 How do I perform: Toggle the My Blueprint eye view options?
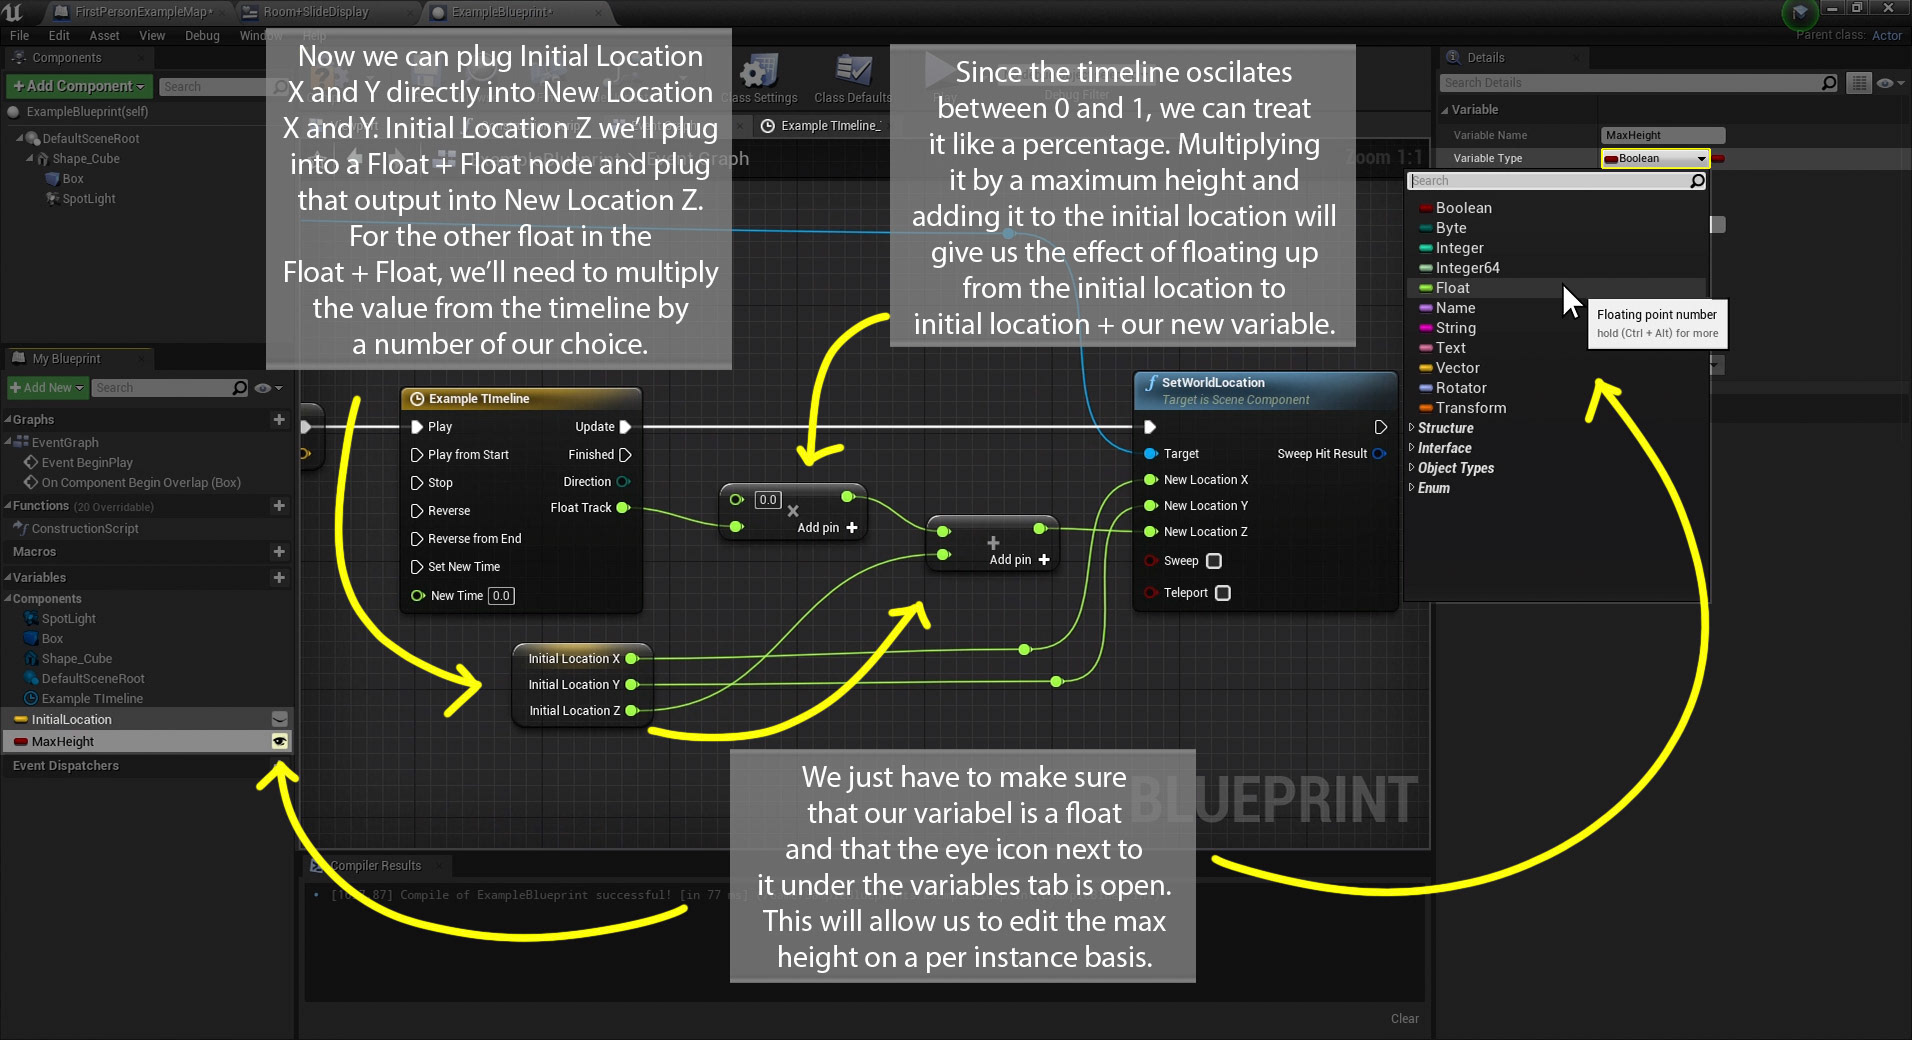click(x=268, y=388)
